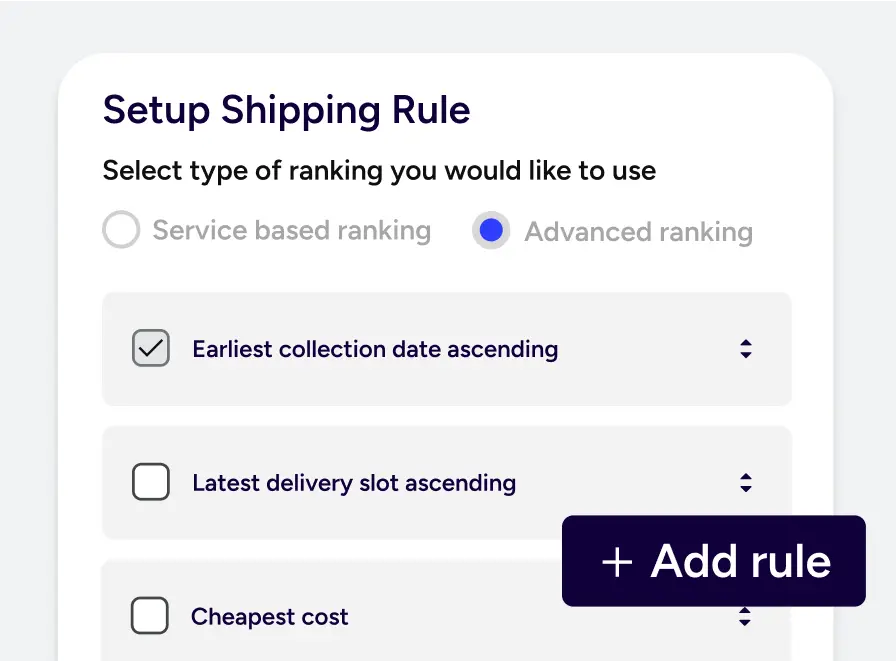Tick the Cheapest cost checkbox

click(x=150, y=616)
